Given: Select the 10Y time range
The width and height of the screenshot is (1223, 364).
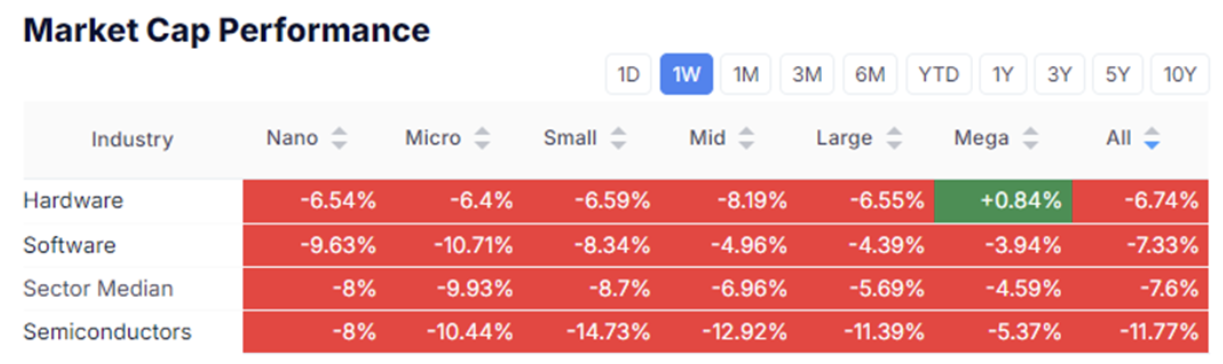Looking at the screenshot, I should pos(1180,75).
